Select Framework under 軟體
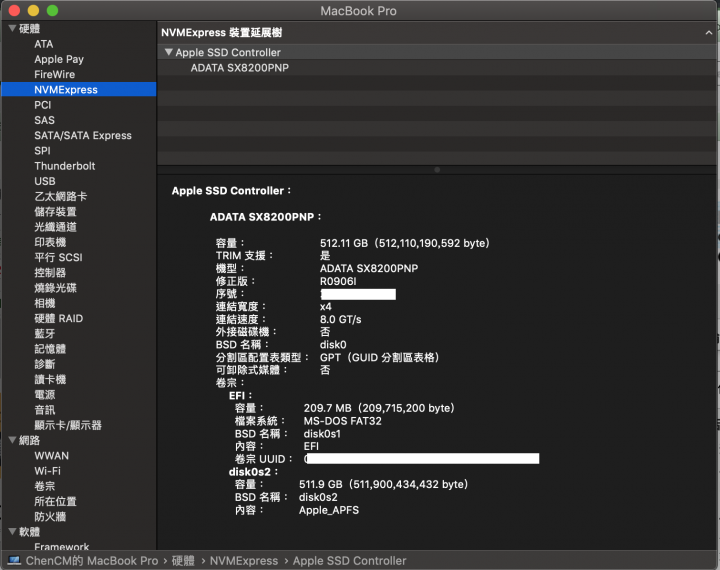Image resolution: width=720 pixels, height=570 pixels. [x=62, y=546]
